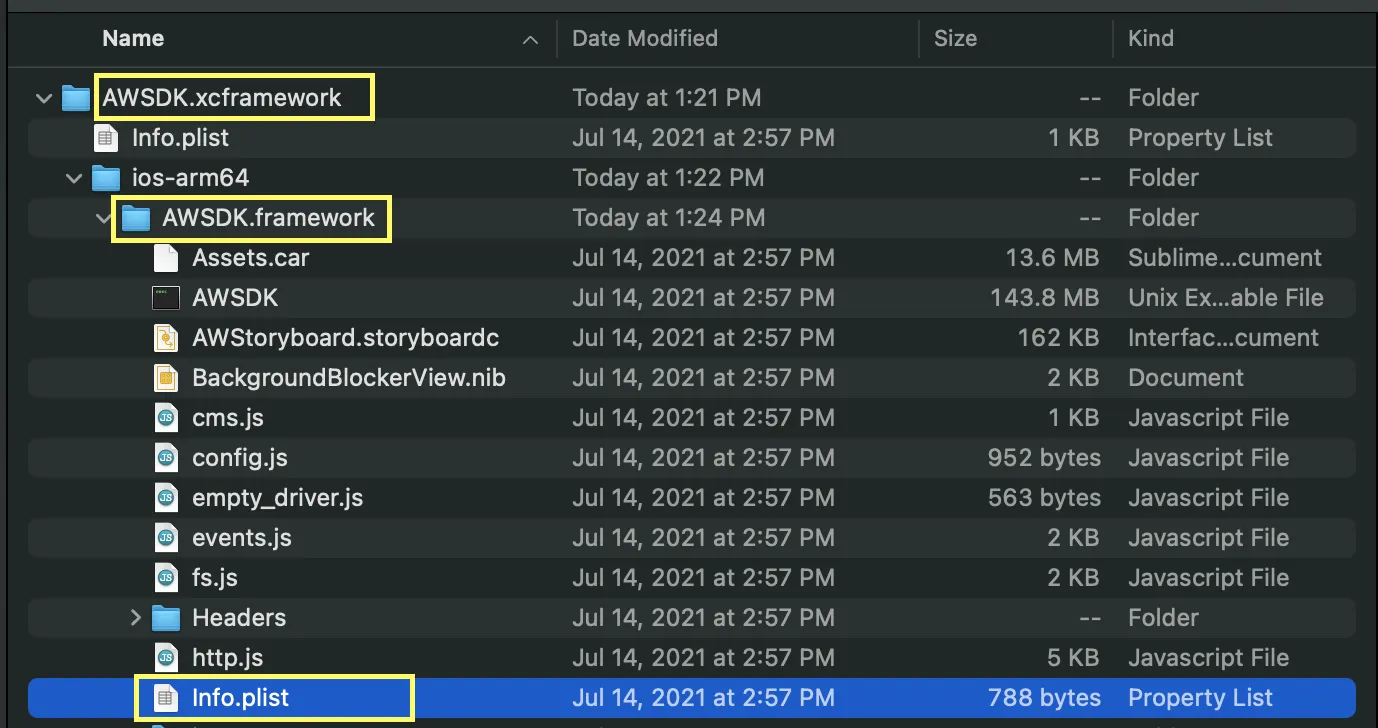Sort by the Date Modified column
Image resolution: width=1378 pixels, height=728 pixels.
(x=645, y=39)
